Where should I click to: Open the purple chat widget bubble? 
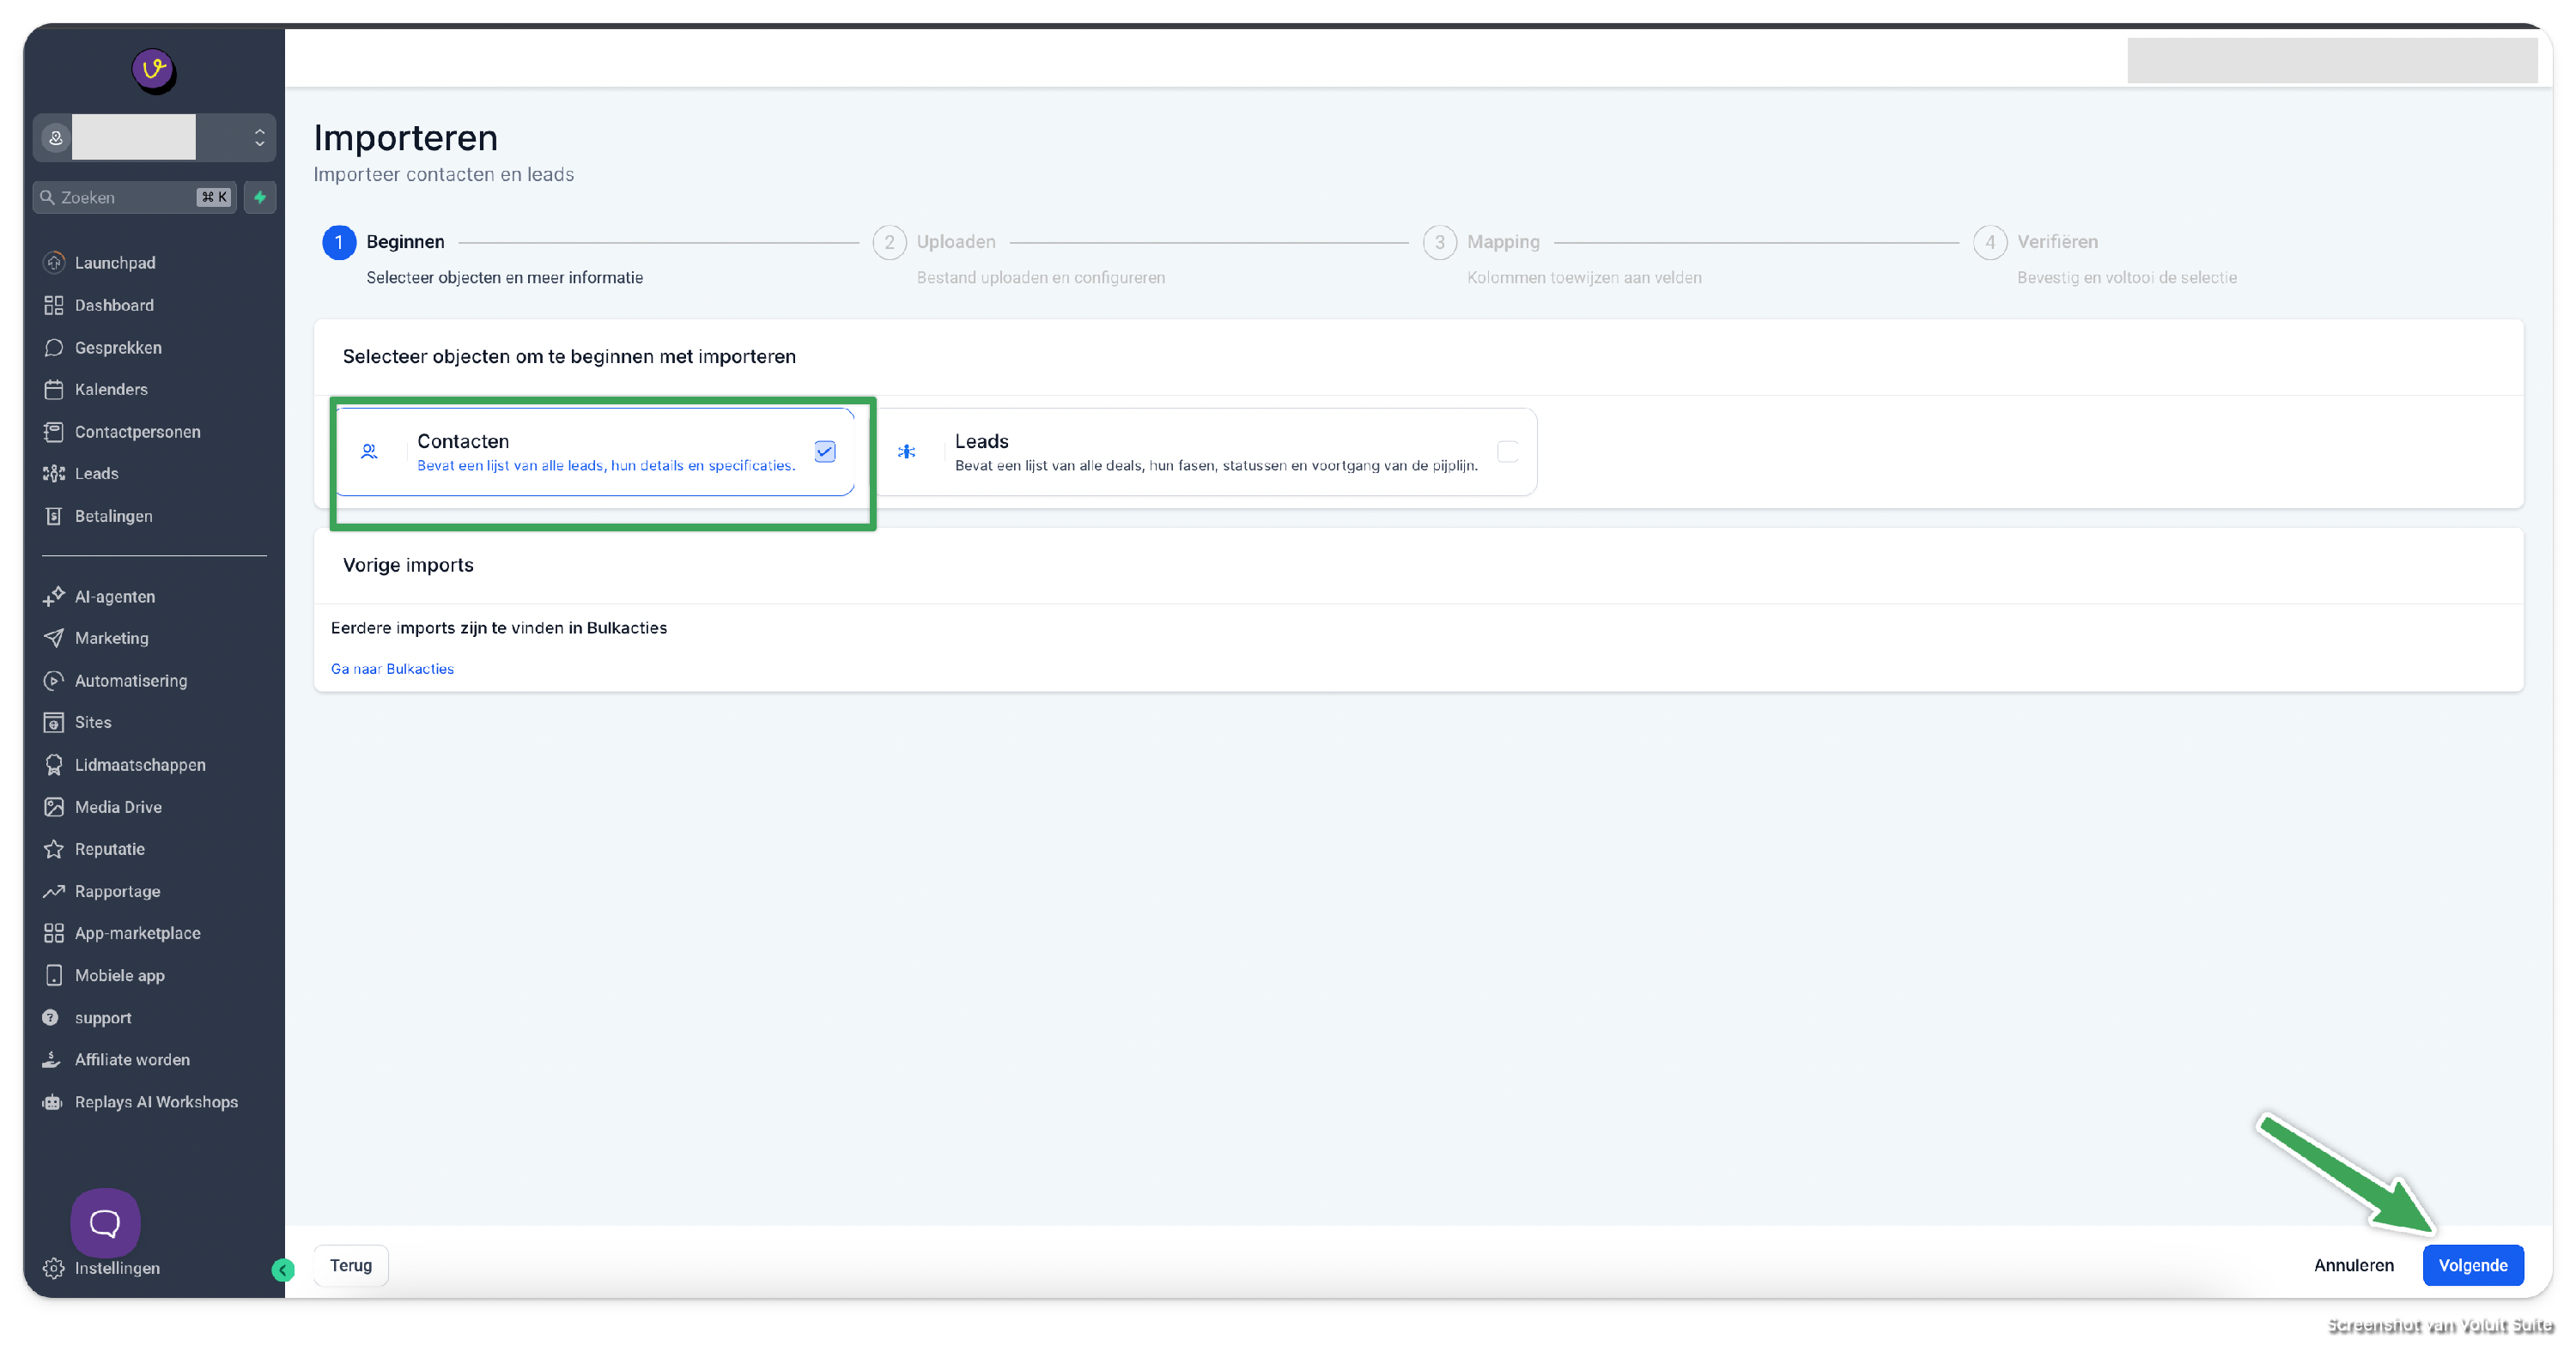coord(105,1222)
